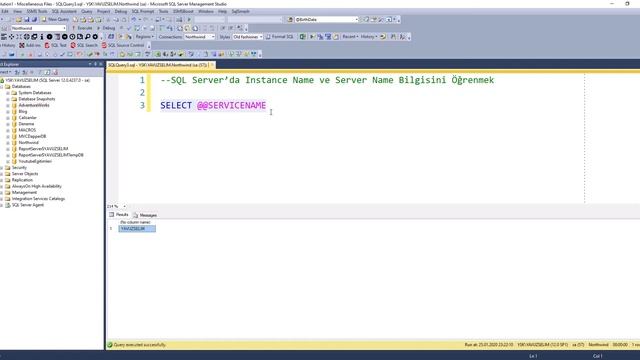This screenshot has height=360, width=640.
Task: Open the Query menu
Action: pos(87,11)
